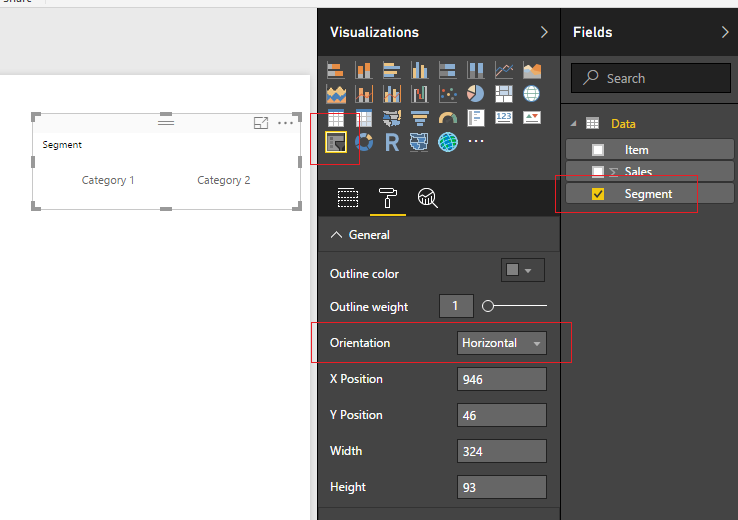Select the scatter chart visual
The image size is (738, 520).
pos(448,94)
